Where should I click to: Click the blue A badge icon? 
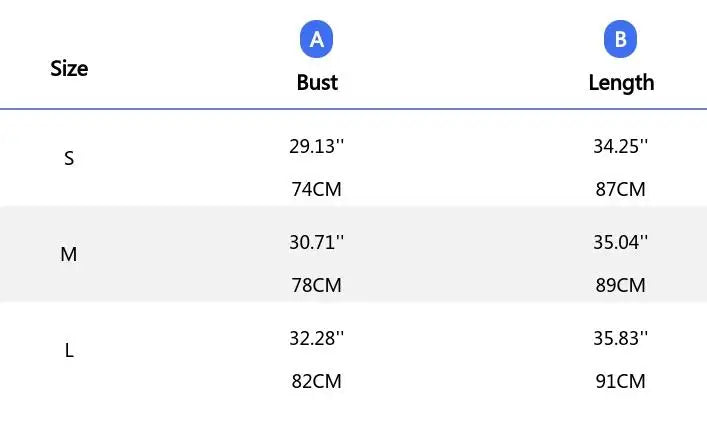pyautogui.click(x=317, y=40)
